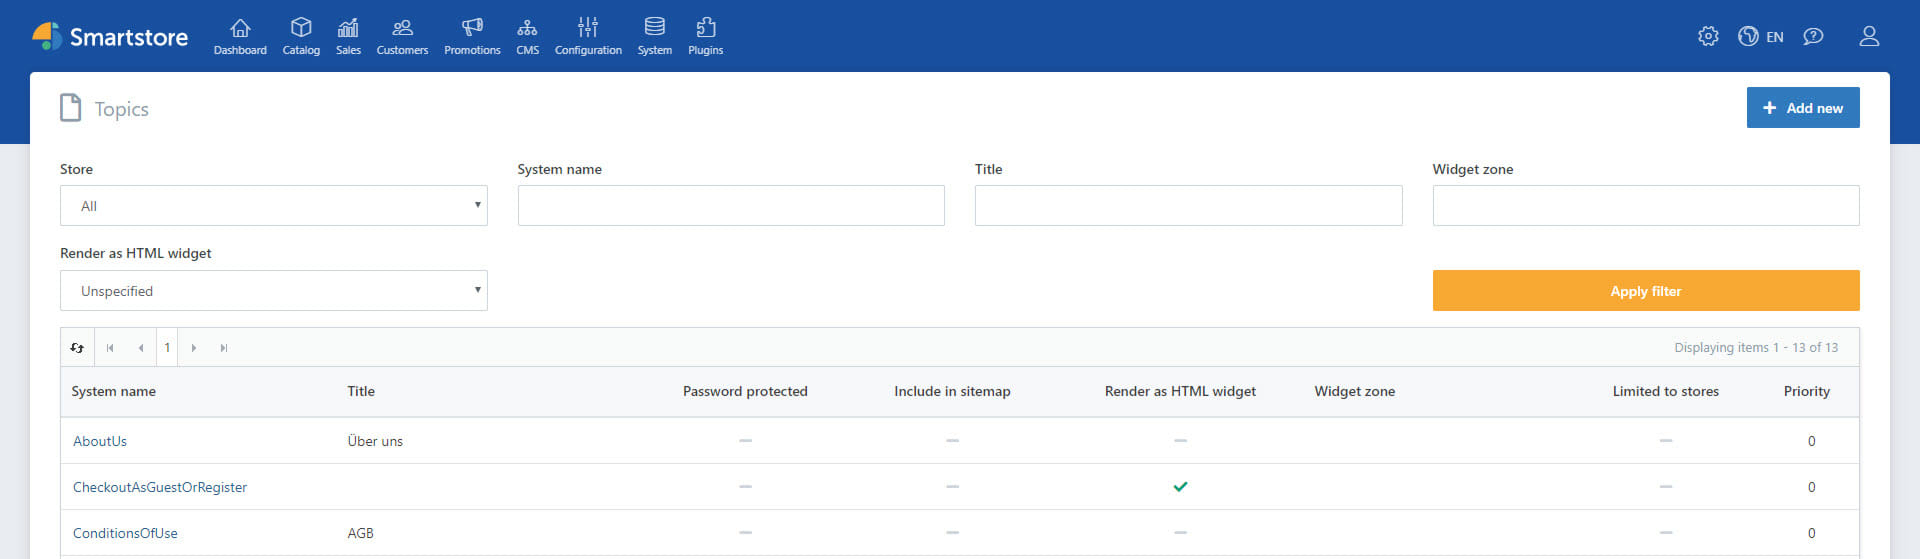Click the Add new button

(x=1802, y=108)
